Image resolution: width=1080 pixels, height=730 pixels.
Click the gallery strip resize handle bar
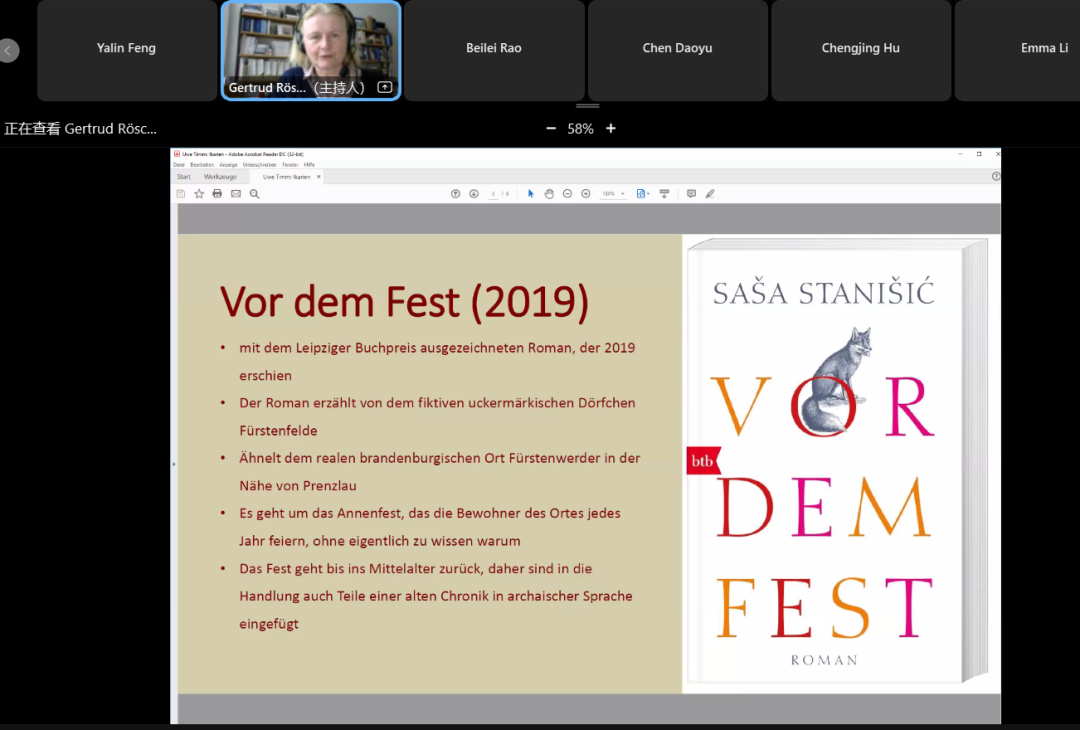pos(588,106)
